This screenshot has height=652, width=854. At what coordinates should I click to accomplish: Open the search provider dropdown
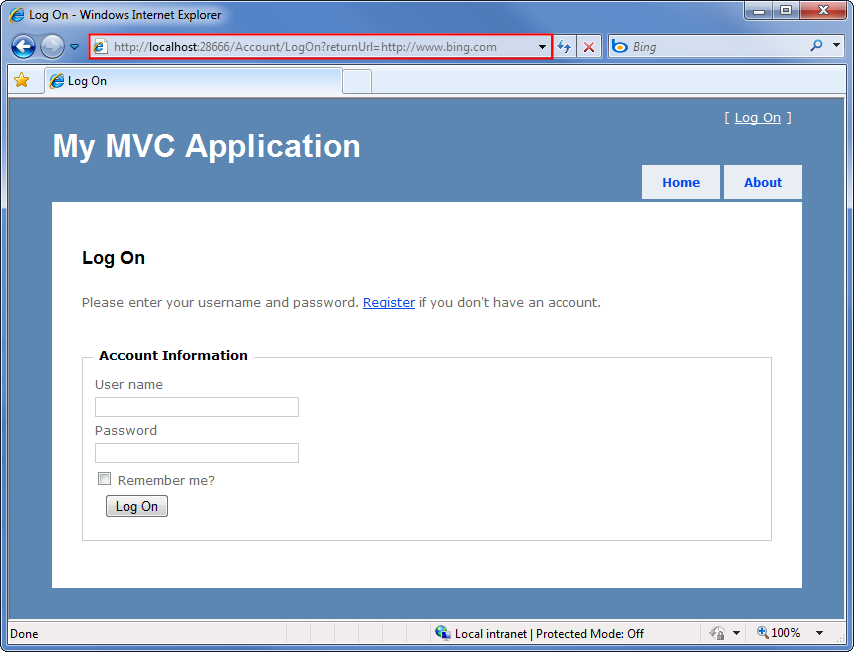(836, 46)
